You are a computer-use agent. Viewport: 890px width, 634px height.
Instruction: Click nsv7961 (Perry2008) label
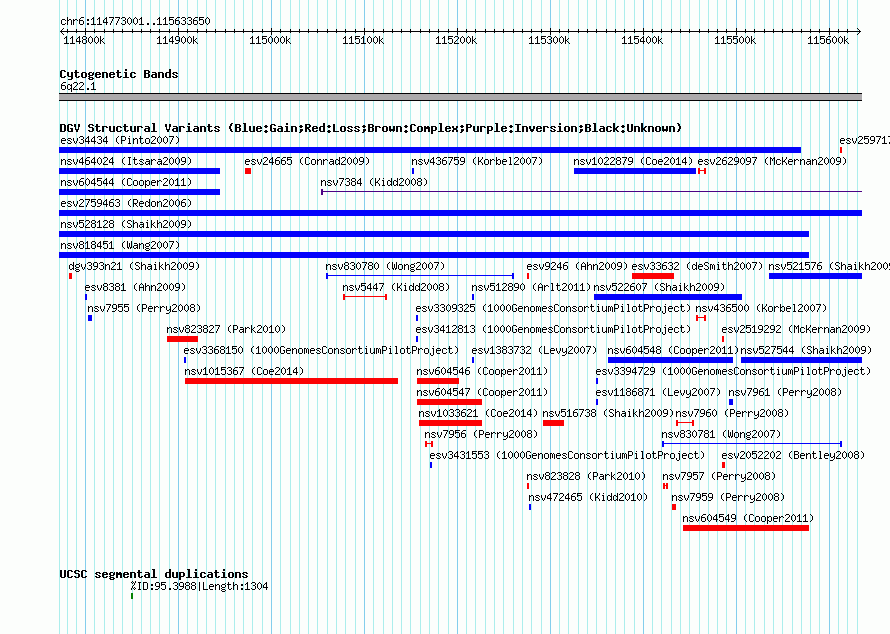pyautogui.click(x=785, y=392)
